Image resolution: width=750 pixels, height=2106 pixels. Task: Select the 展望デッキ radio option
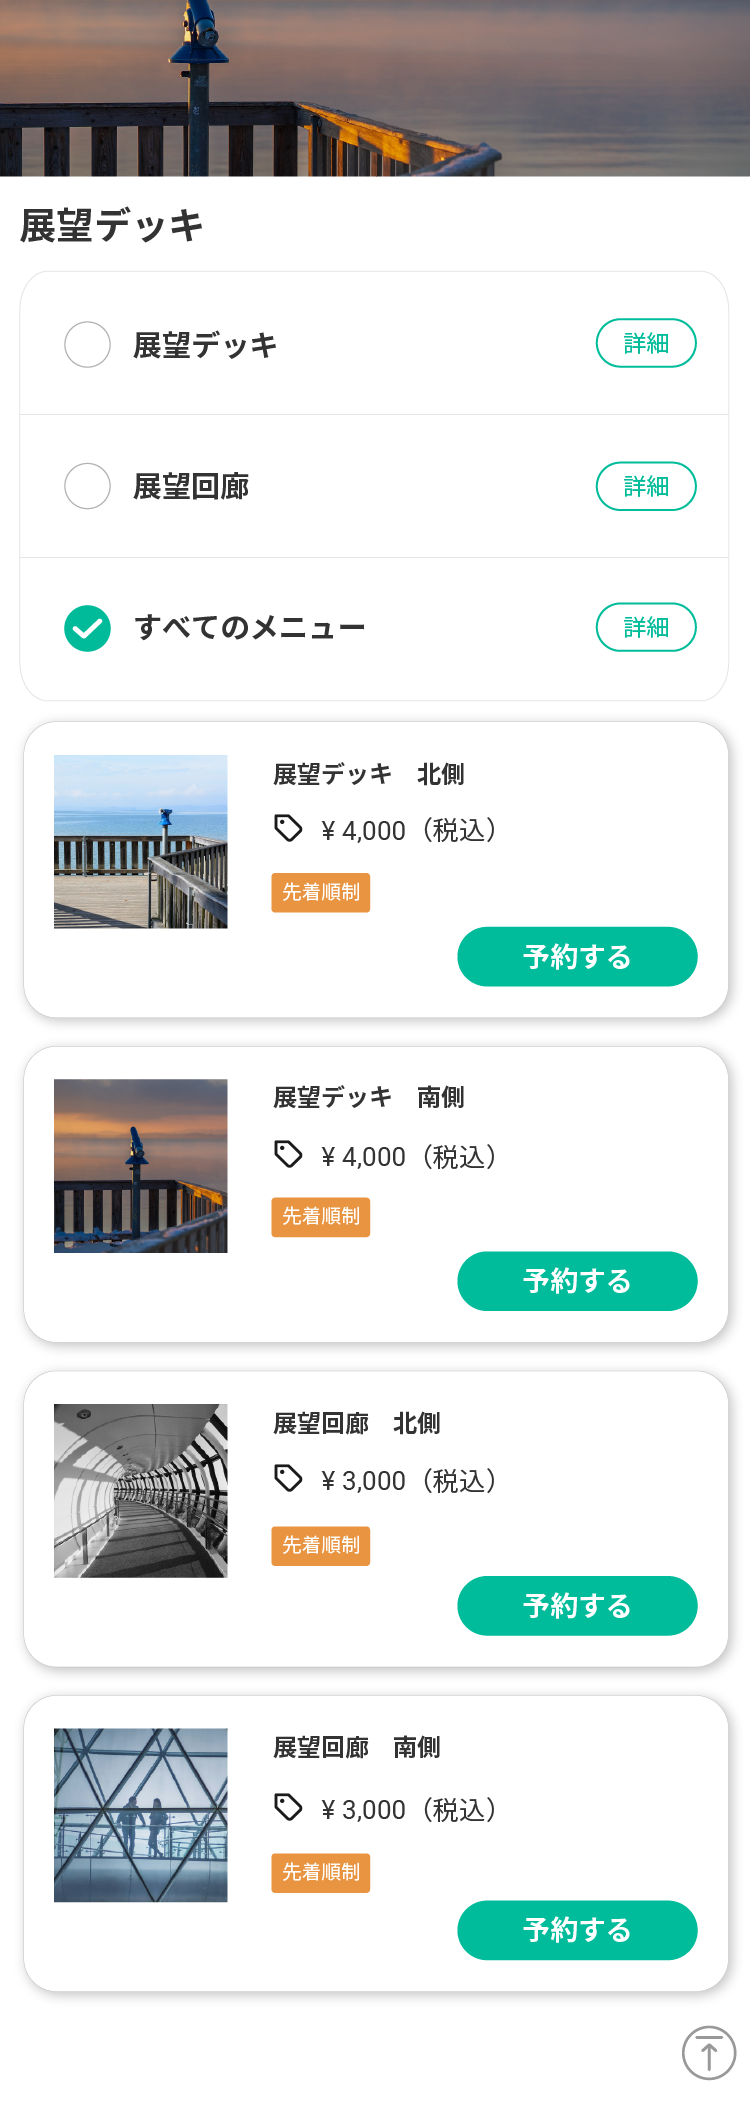tap(88, 345)
